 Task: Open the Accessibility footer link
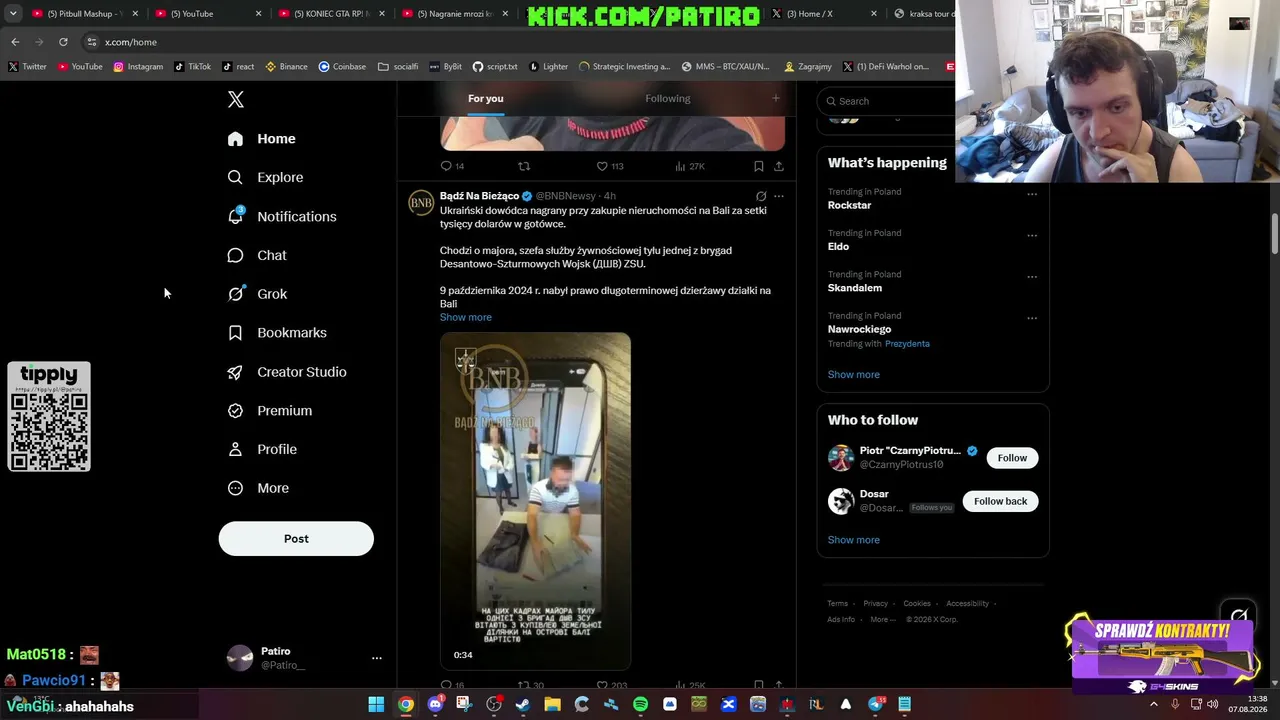967,603
